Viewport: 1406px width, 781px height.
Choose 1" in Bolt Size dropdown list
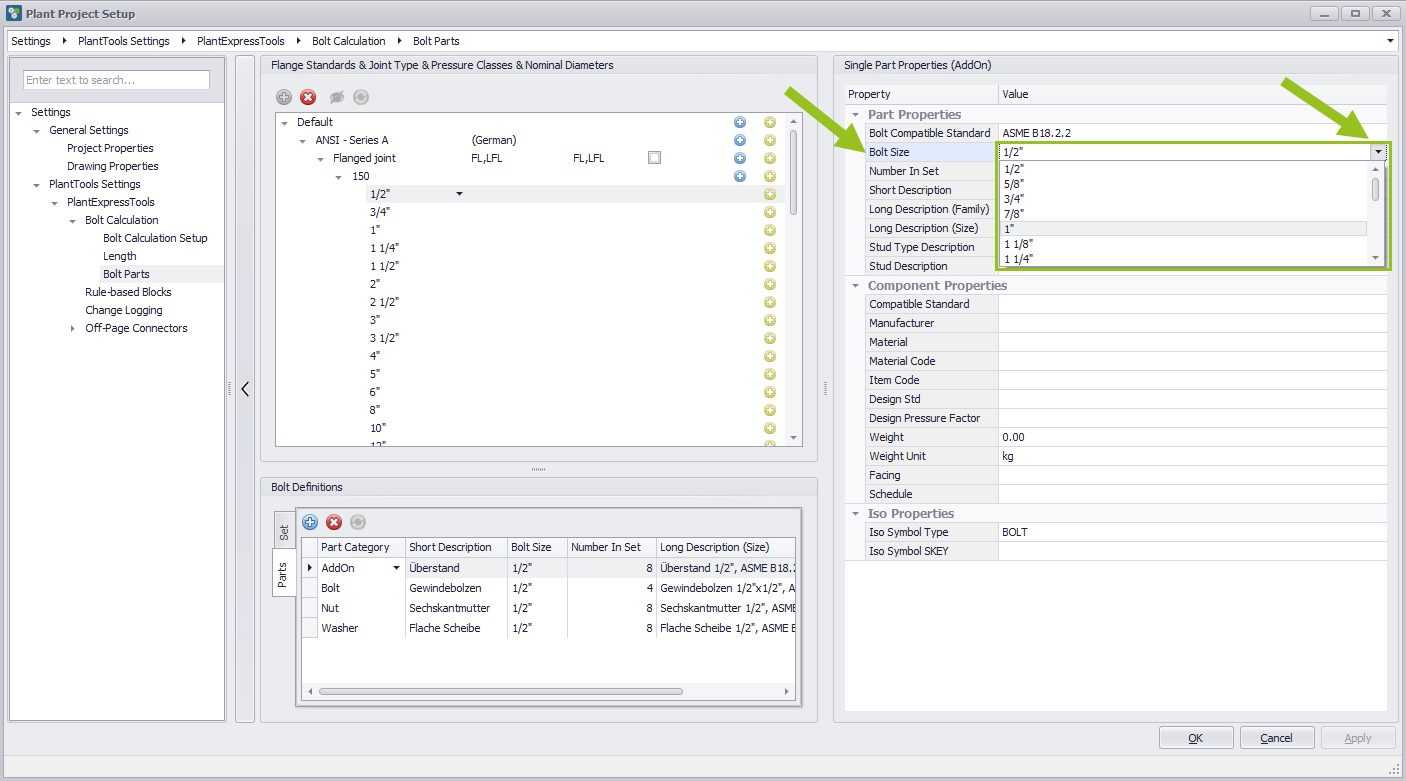1183,228
